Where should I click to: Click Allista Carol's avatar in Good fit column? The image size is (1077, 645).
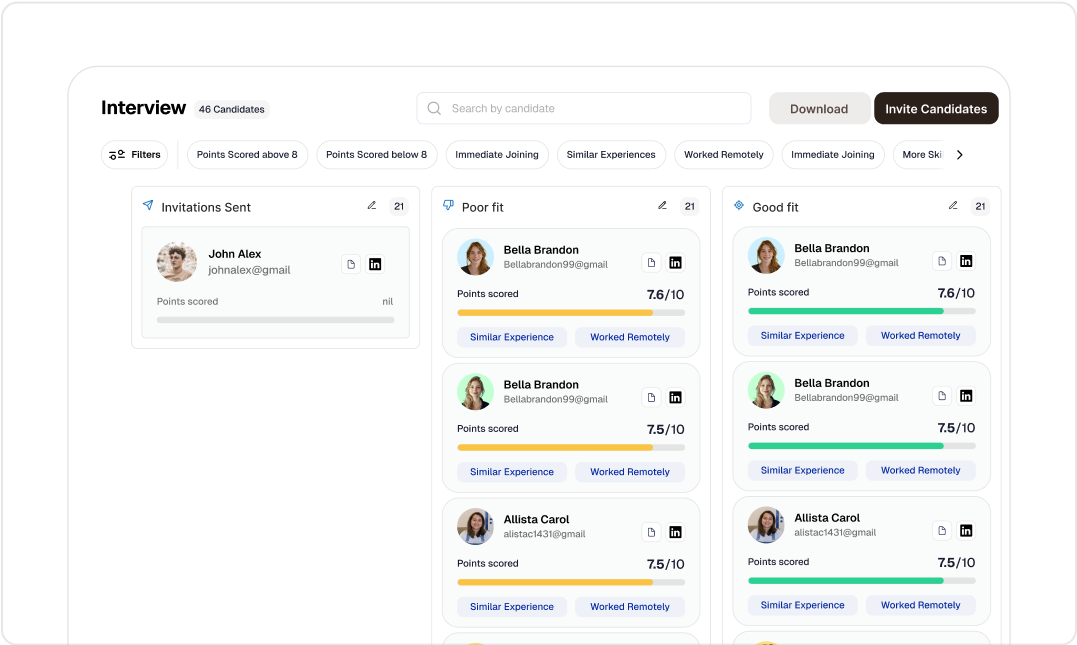coord(766,525)
